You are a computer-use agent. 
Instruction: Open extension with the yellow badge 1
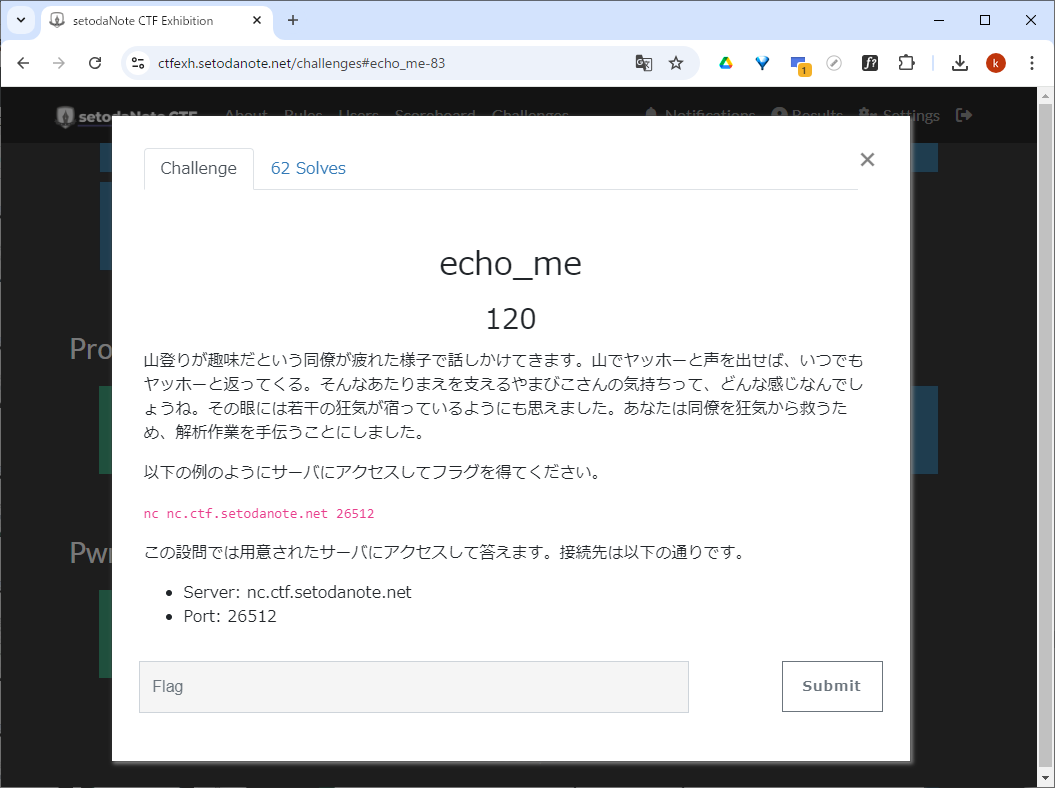(x=799, y=65)
